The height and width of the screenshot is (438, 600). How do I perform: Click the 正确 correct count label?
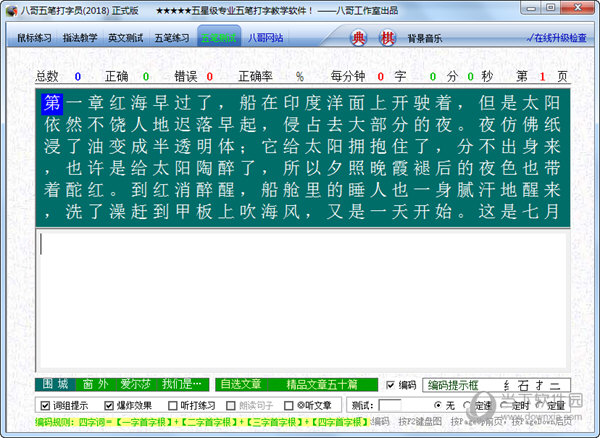(x=117, y=77)
